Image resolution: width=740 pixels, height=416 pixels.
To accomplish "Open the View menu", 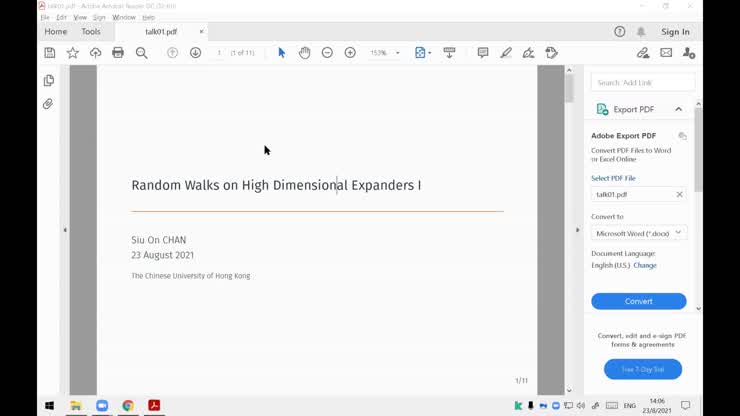I will [x=80, y=17].
